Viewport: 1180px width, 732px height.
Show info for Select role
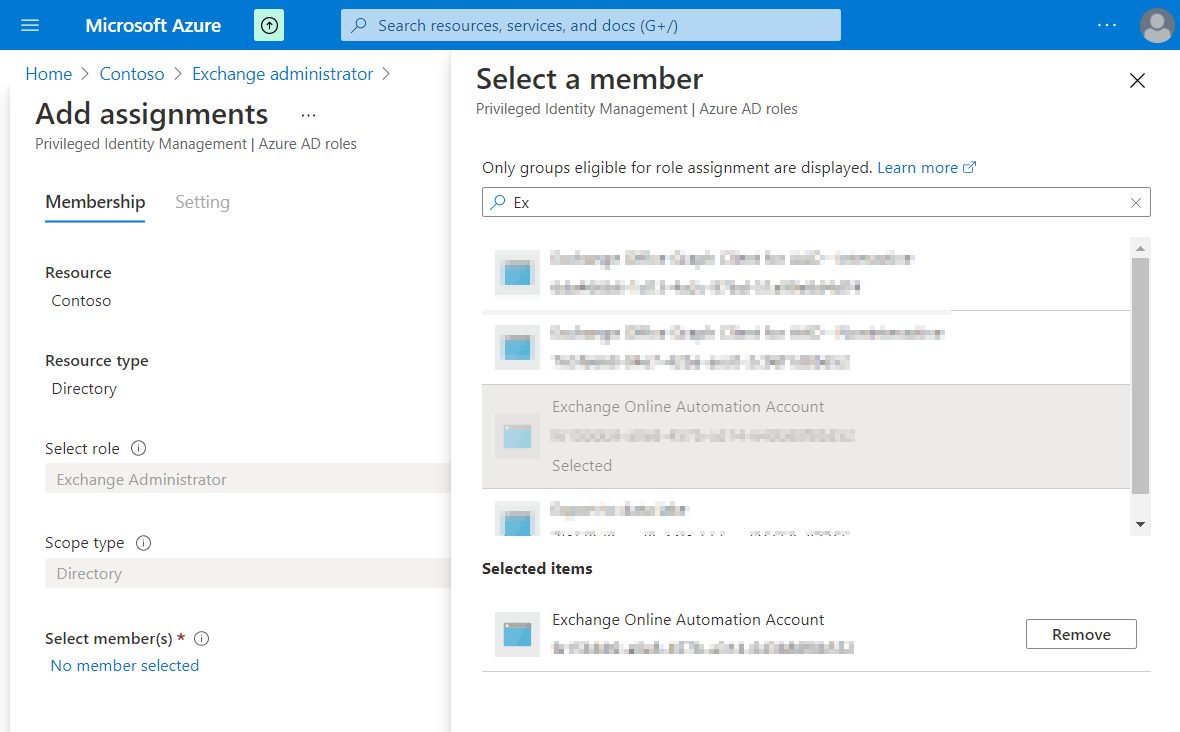(x=138, y=448)
